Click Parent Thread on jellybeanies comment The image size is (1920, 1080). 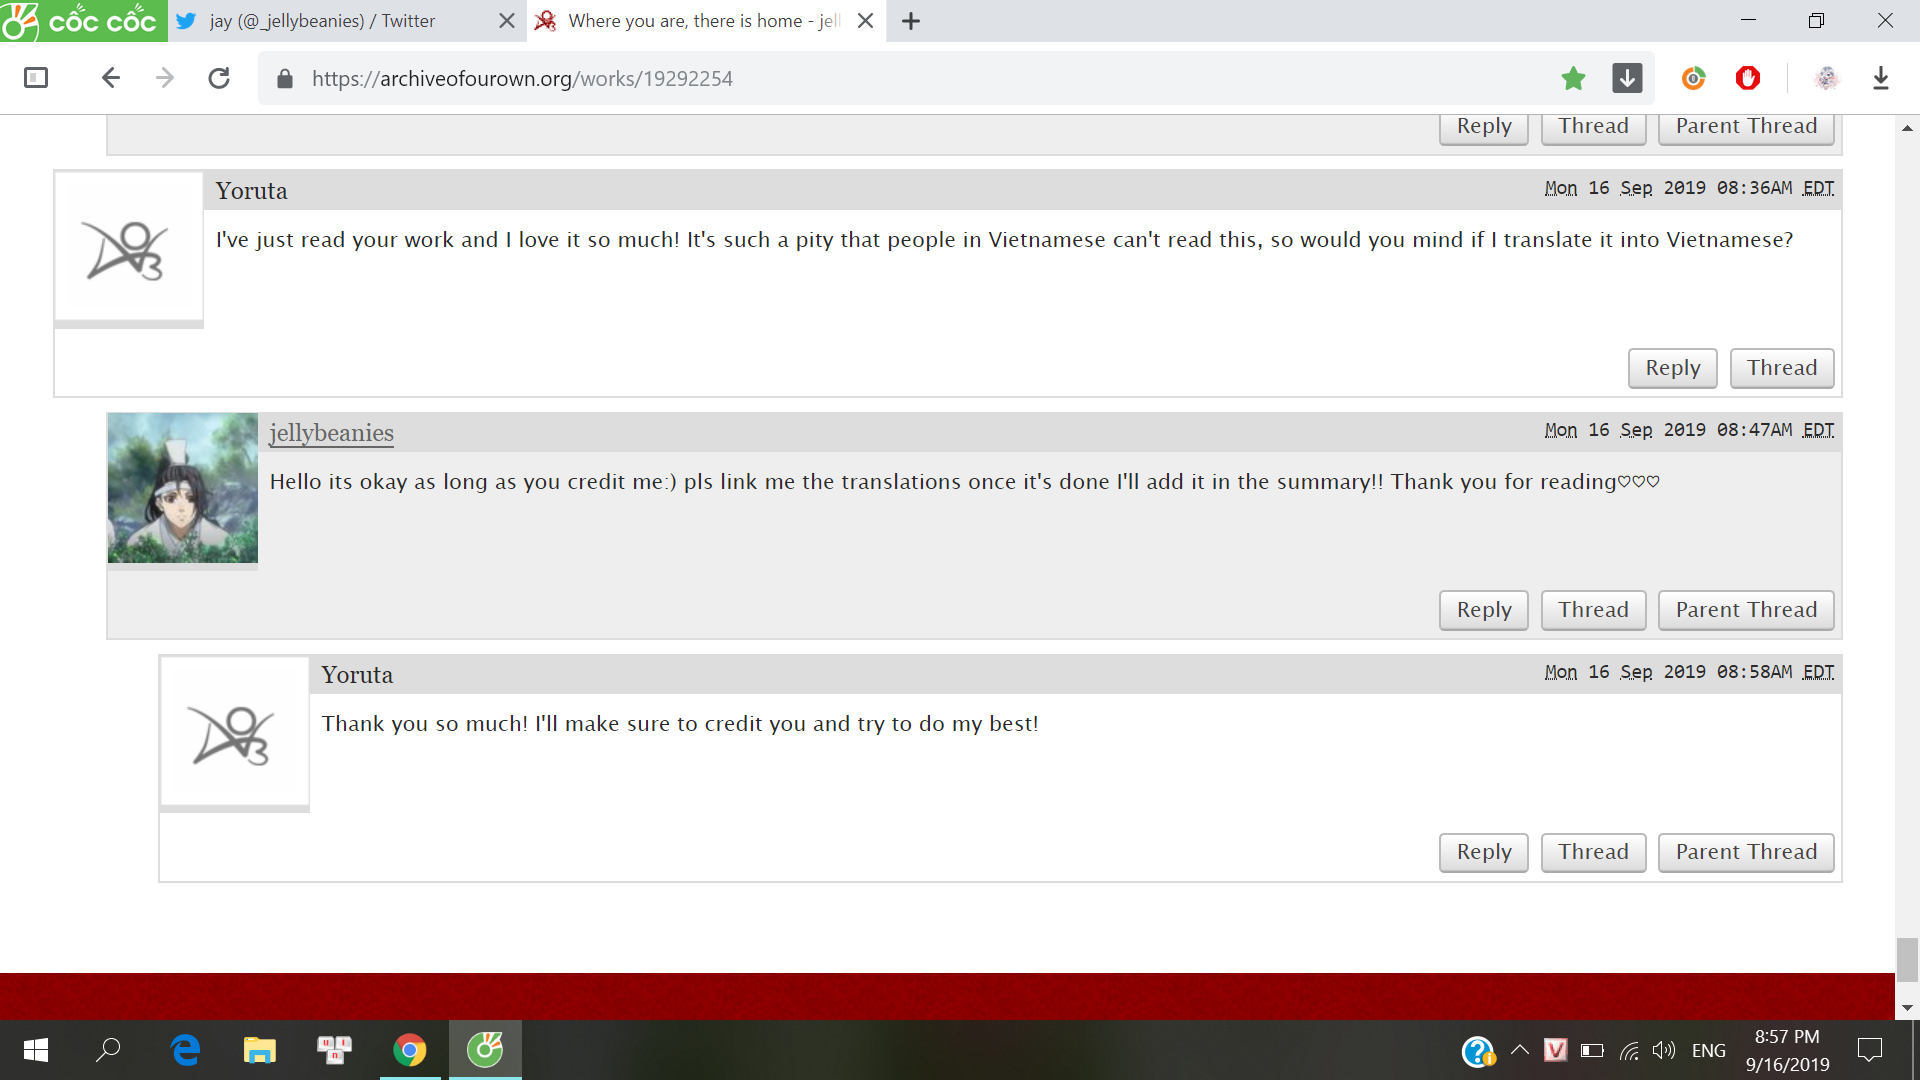pos(1746,610)
